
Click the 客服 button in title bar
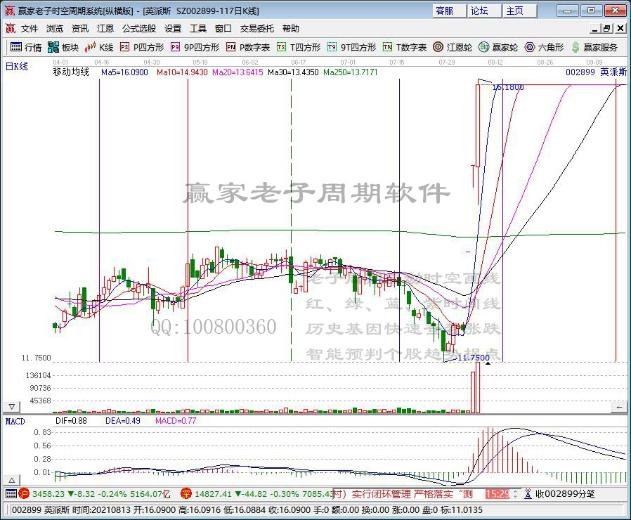pos(450,10)
